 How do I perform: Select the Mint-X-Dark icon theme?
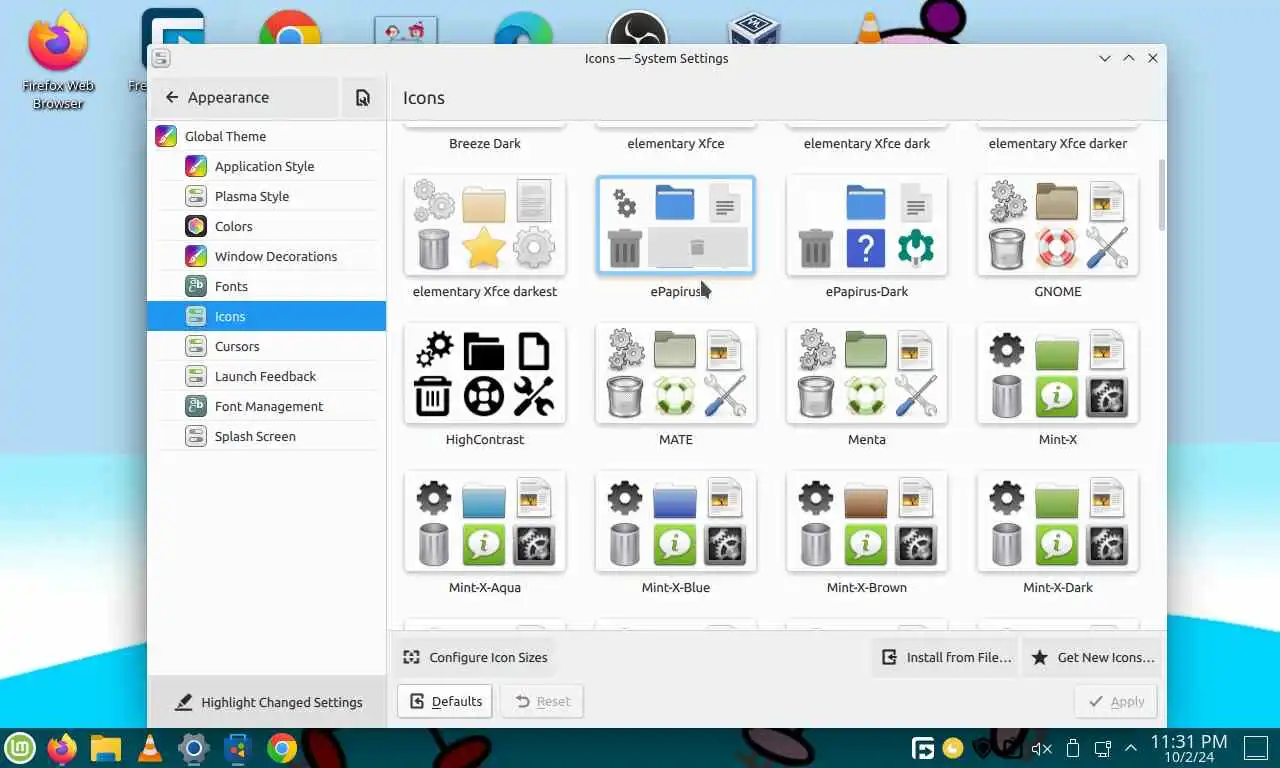(1058, 521)
